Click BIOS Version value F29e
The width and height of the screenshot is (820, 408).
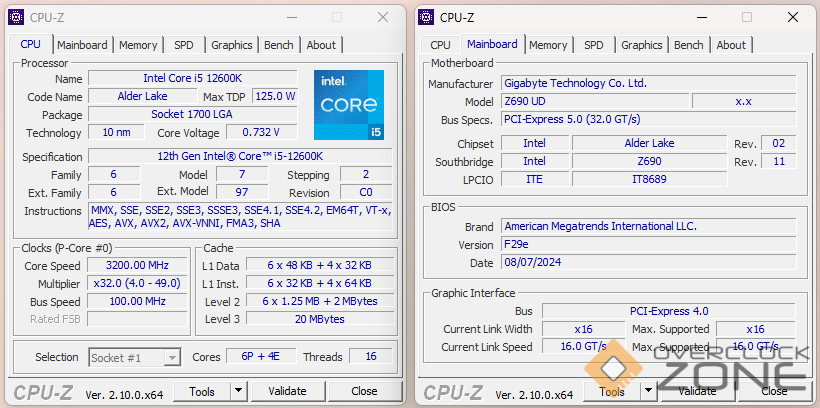tap(648, 244)
